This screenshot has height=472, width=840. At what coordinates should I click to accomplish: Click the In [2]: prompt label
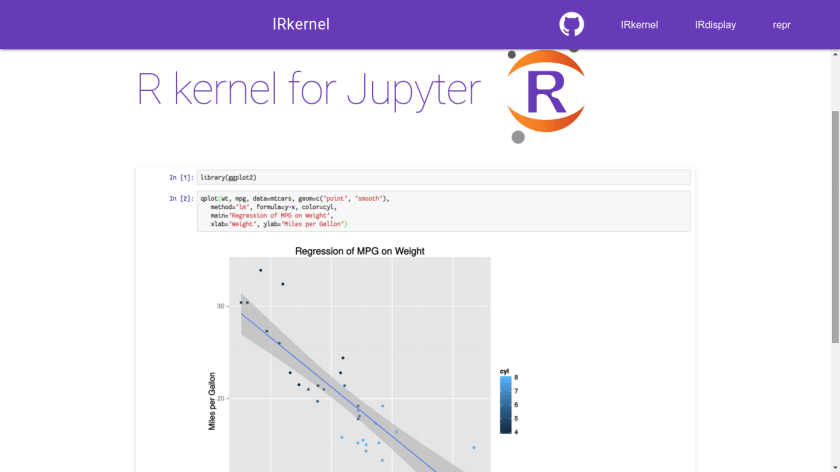click(x=181, y=198)
